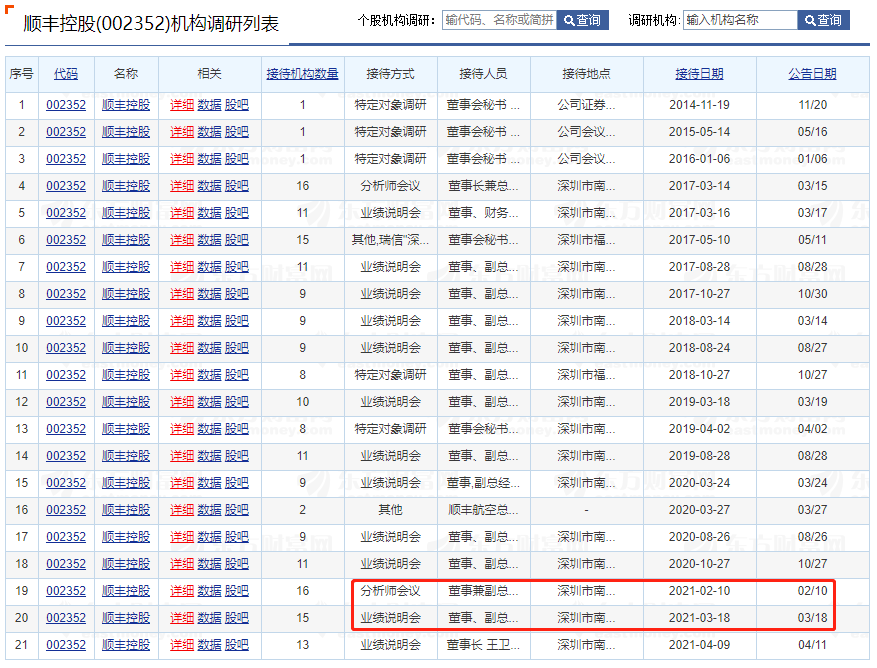Click 顺丰控股 name link in row 15
Screen dimensions: 877x668
pos(126,483)
